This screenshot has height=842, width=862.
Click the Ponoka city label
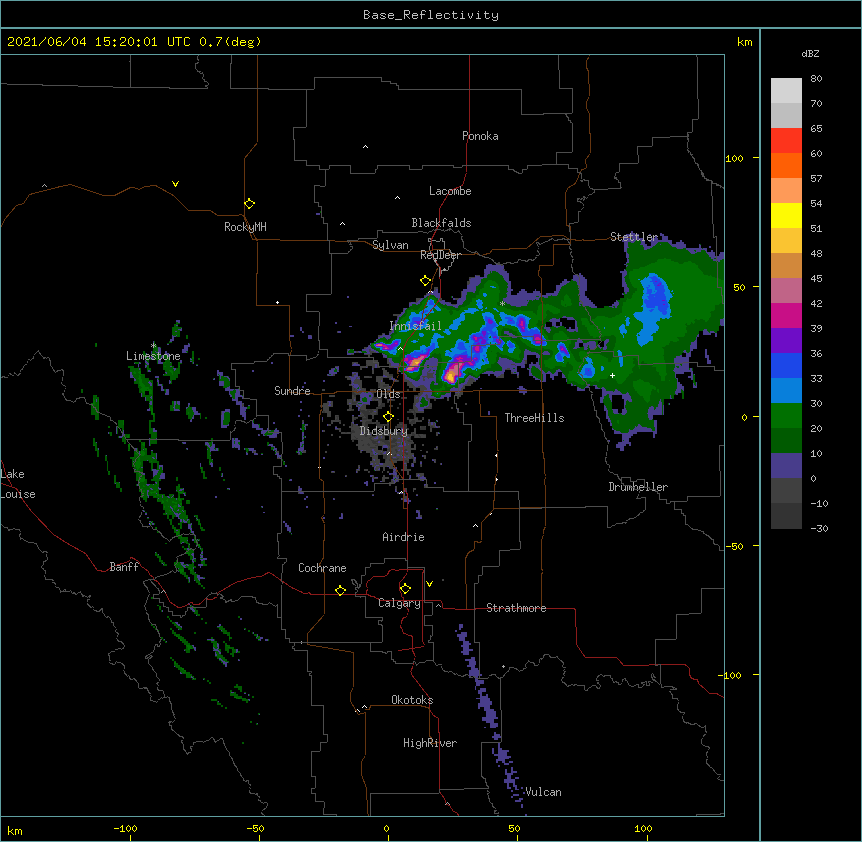(480, 136)
